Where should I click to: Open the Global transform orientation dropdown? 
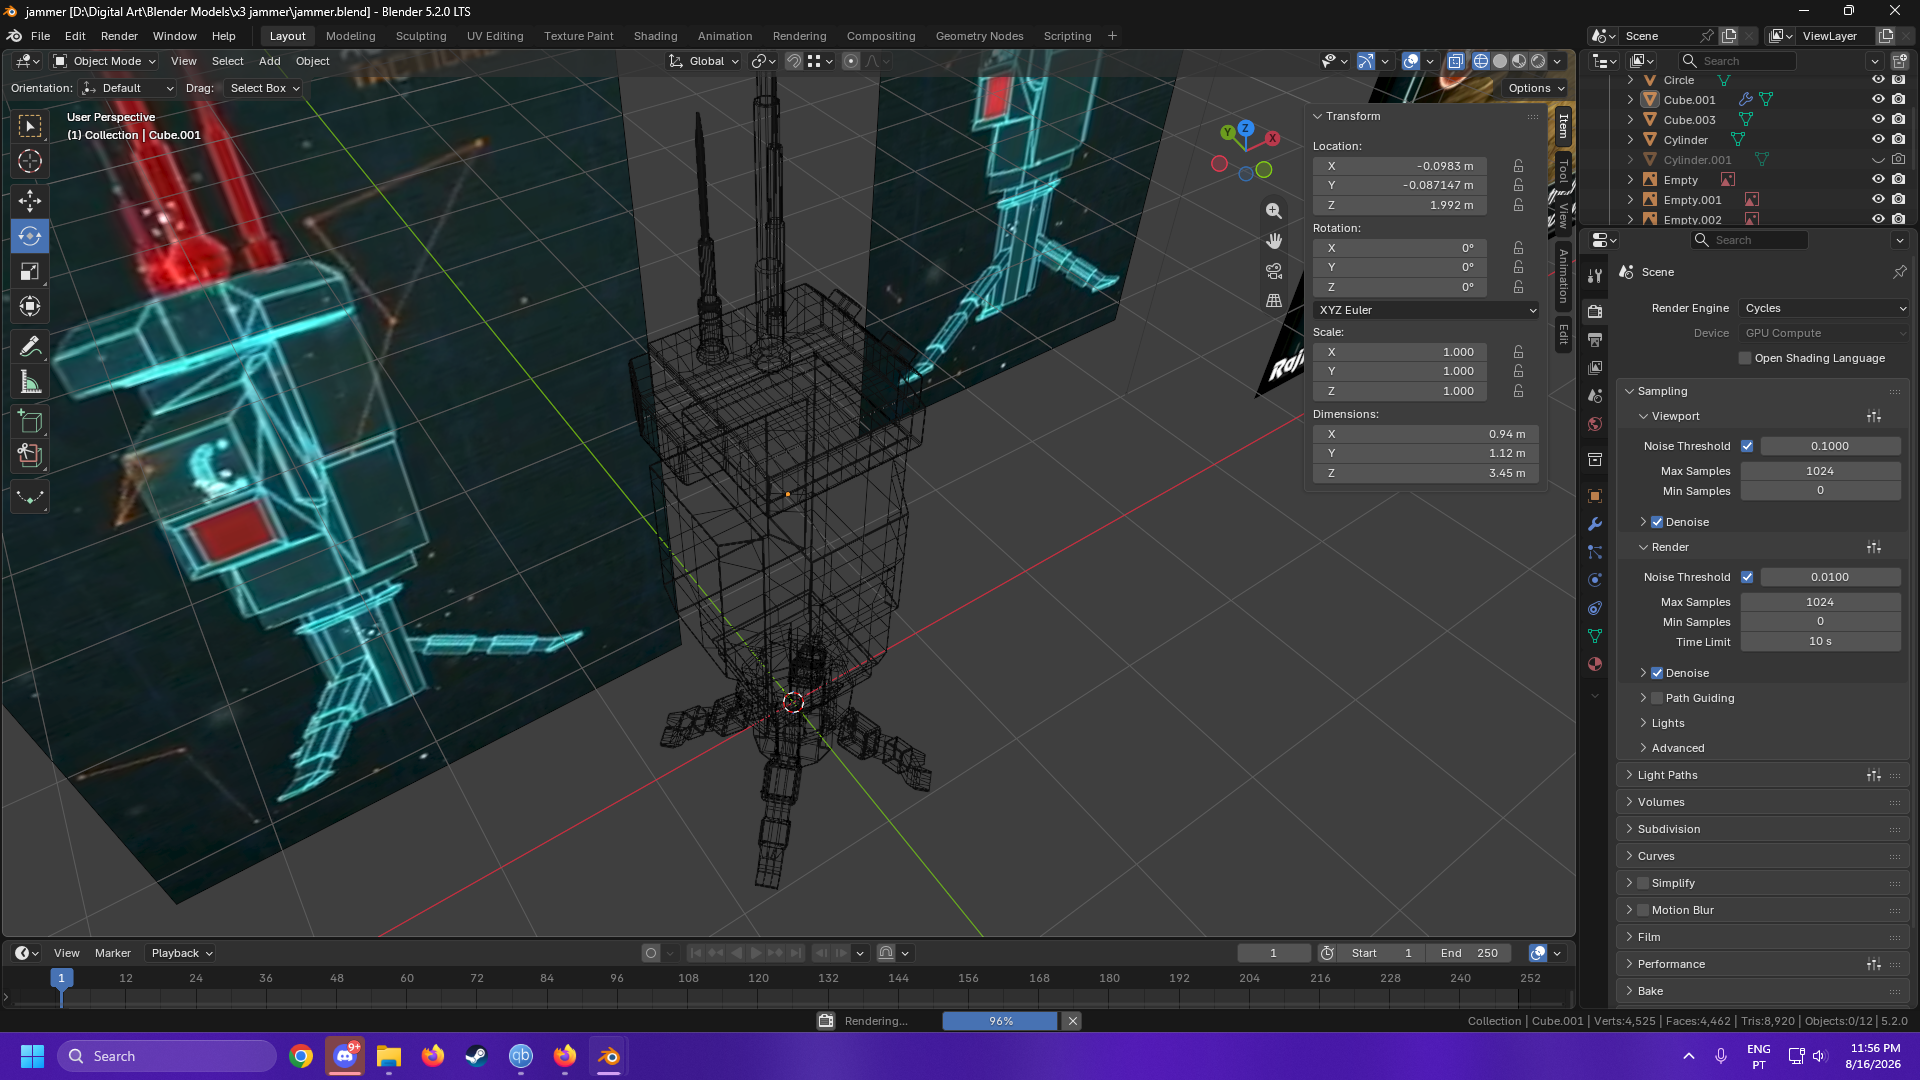704,61
